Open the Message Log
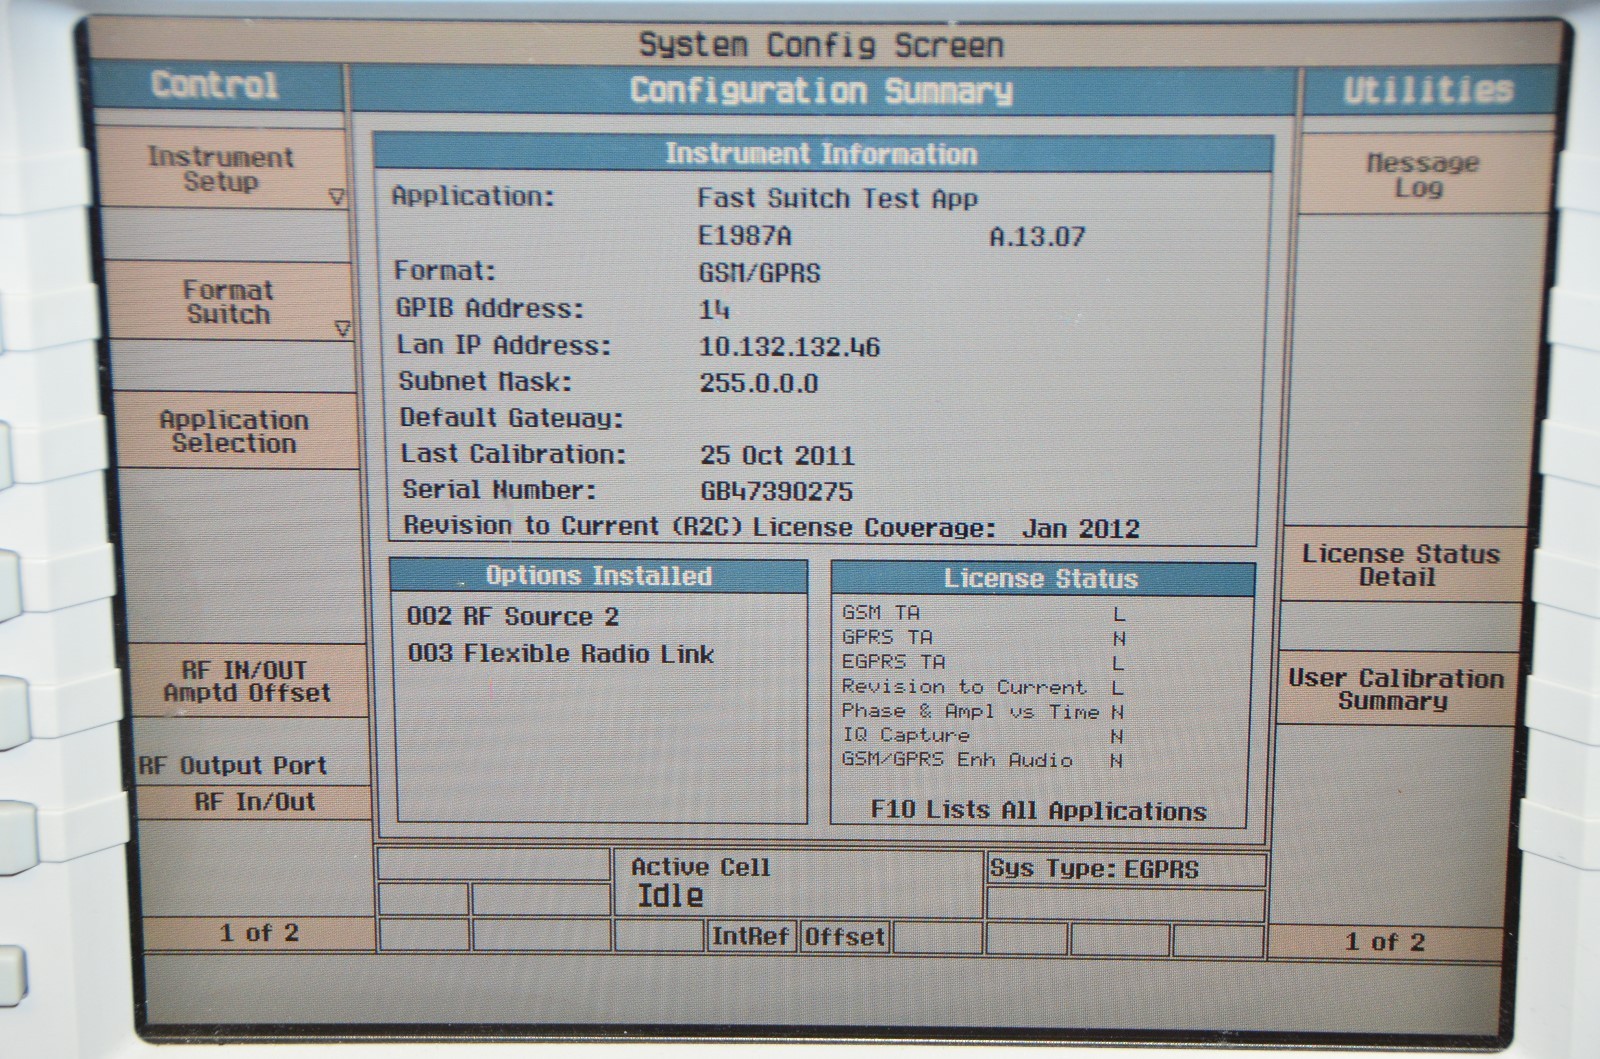The image size is (1600, 1059). (1421, 176)
